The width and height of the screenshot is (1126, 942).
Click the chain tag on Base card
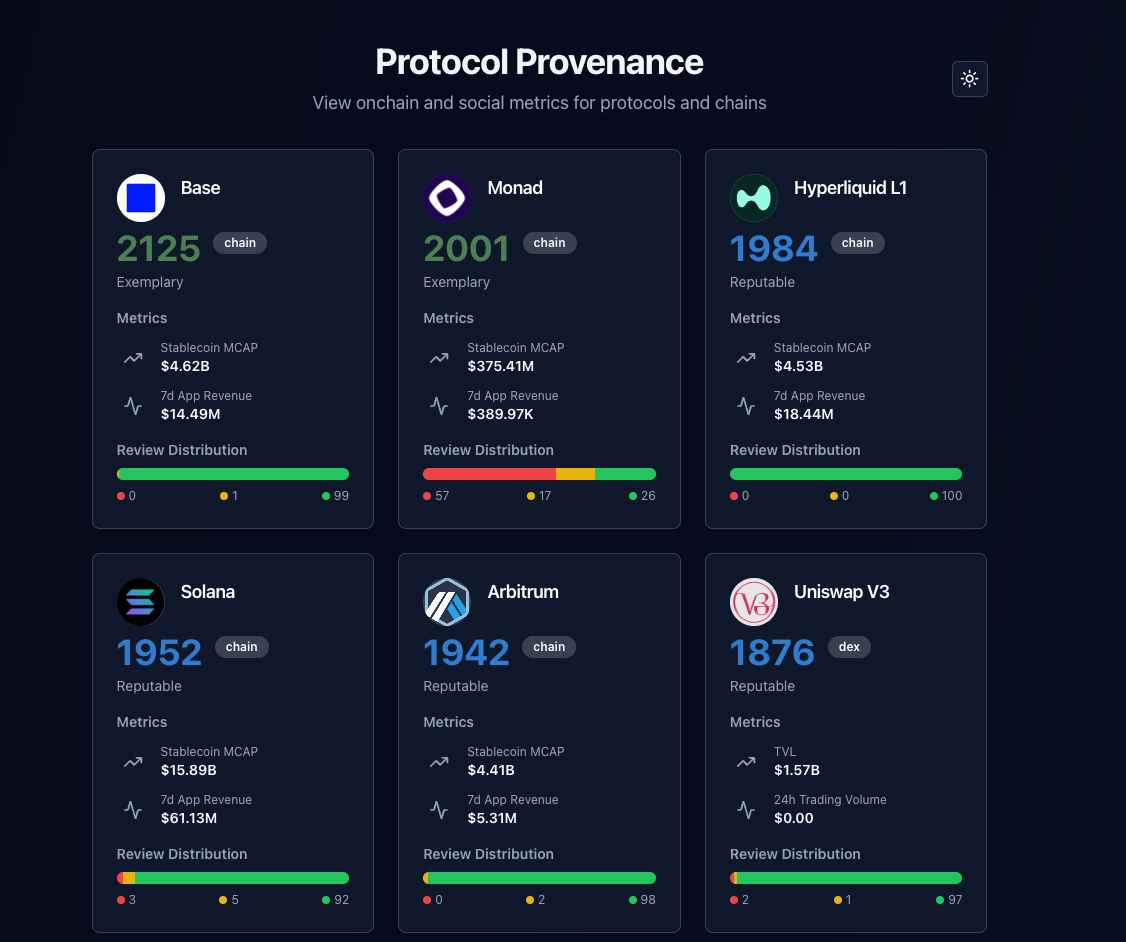[240, 243]
